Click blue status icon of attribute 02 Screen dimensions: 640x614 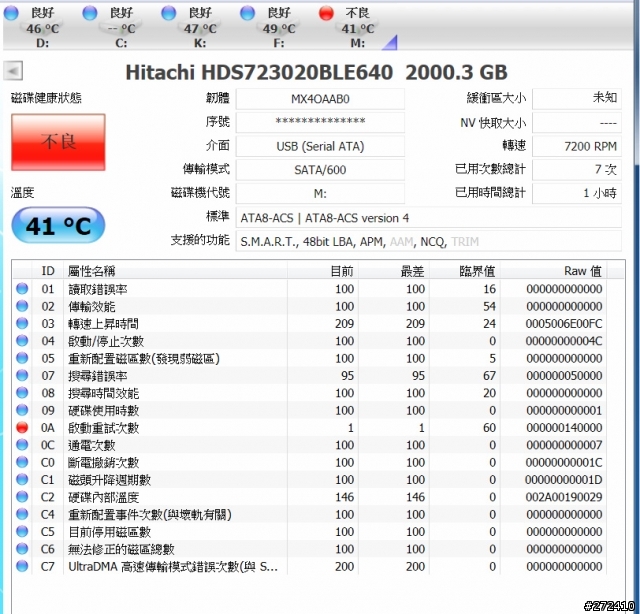pyautogui.click(x=22, y=306)
